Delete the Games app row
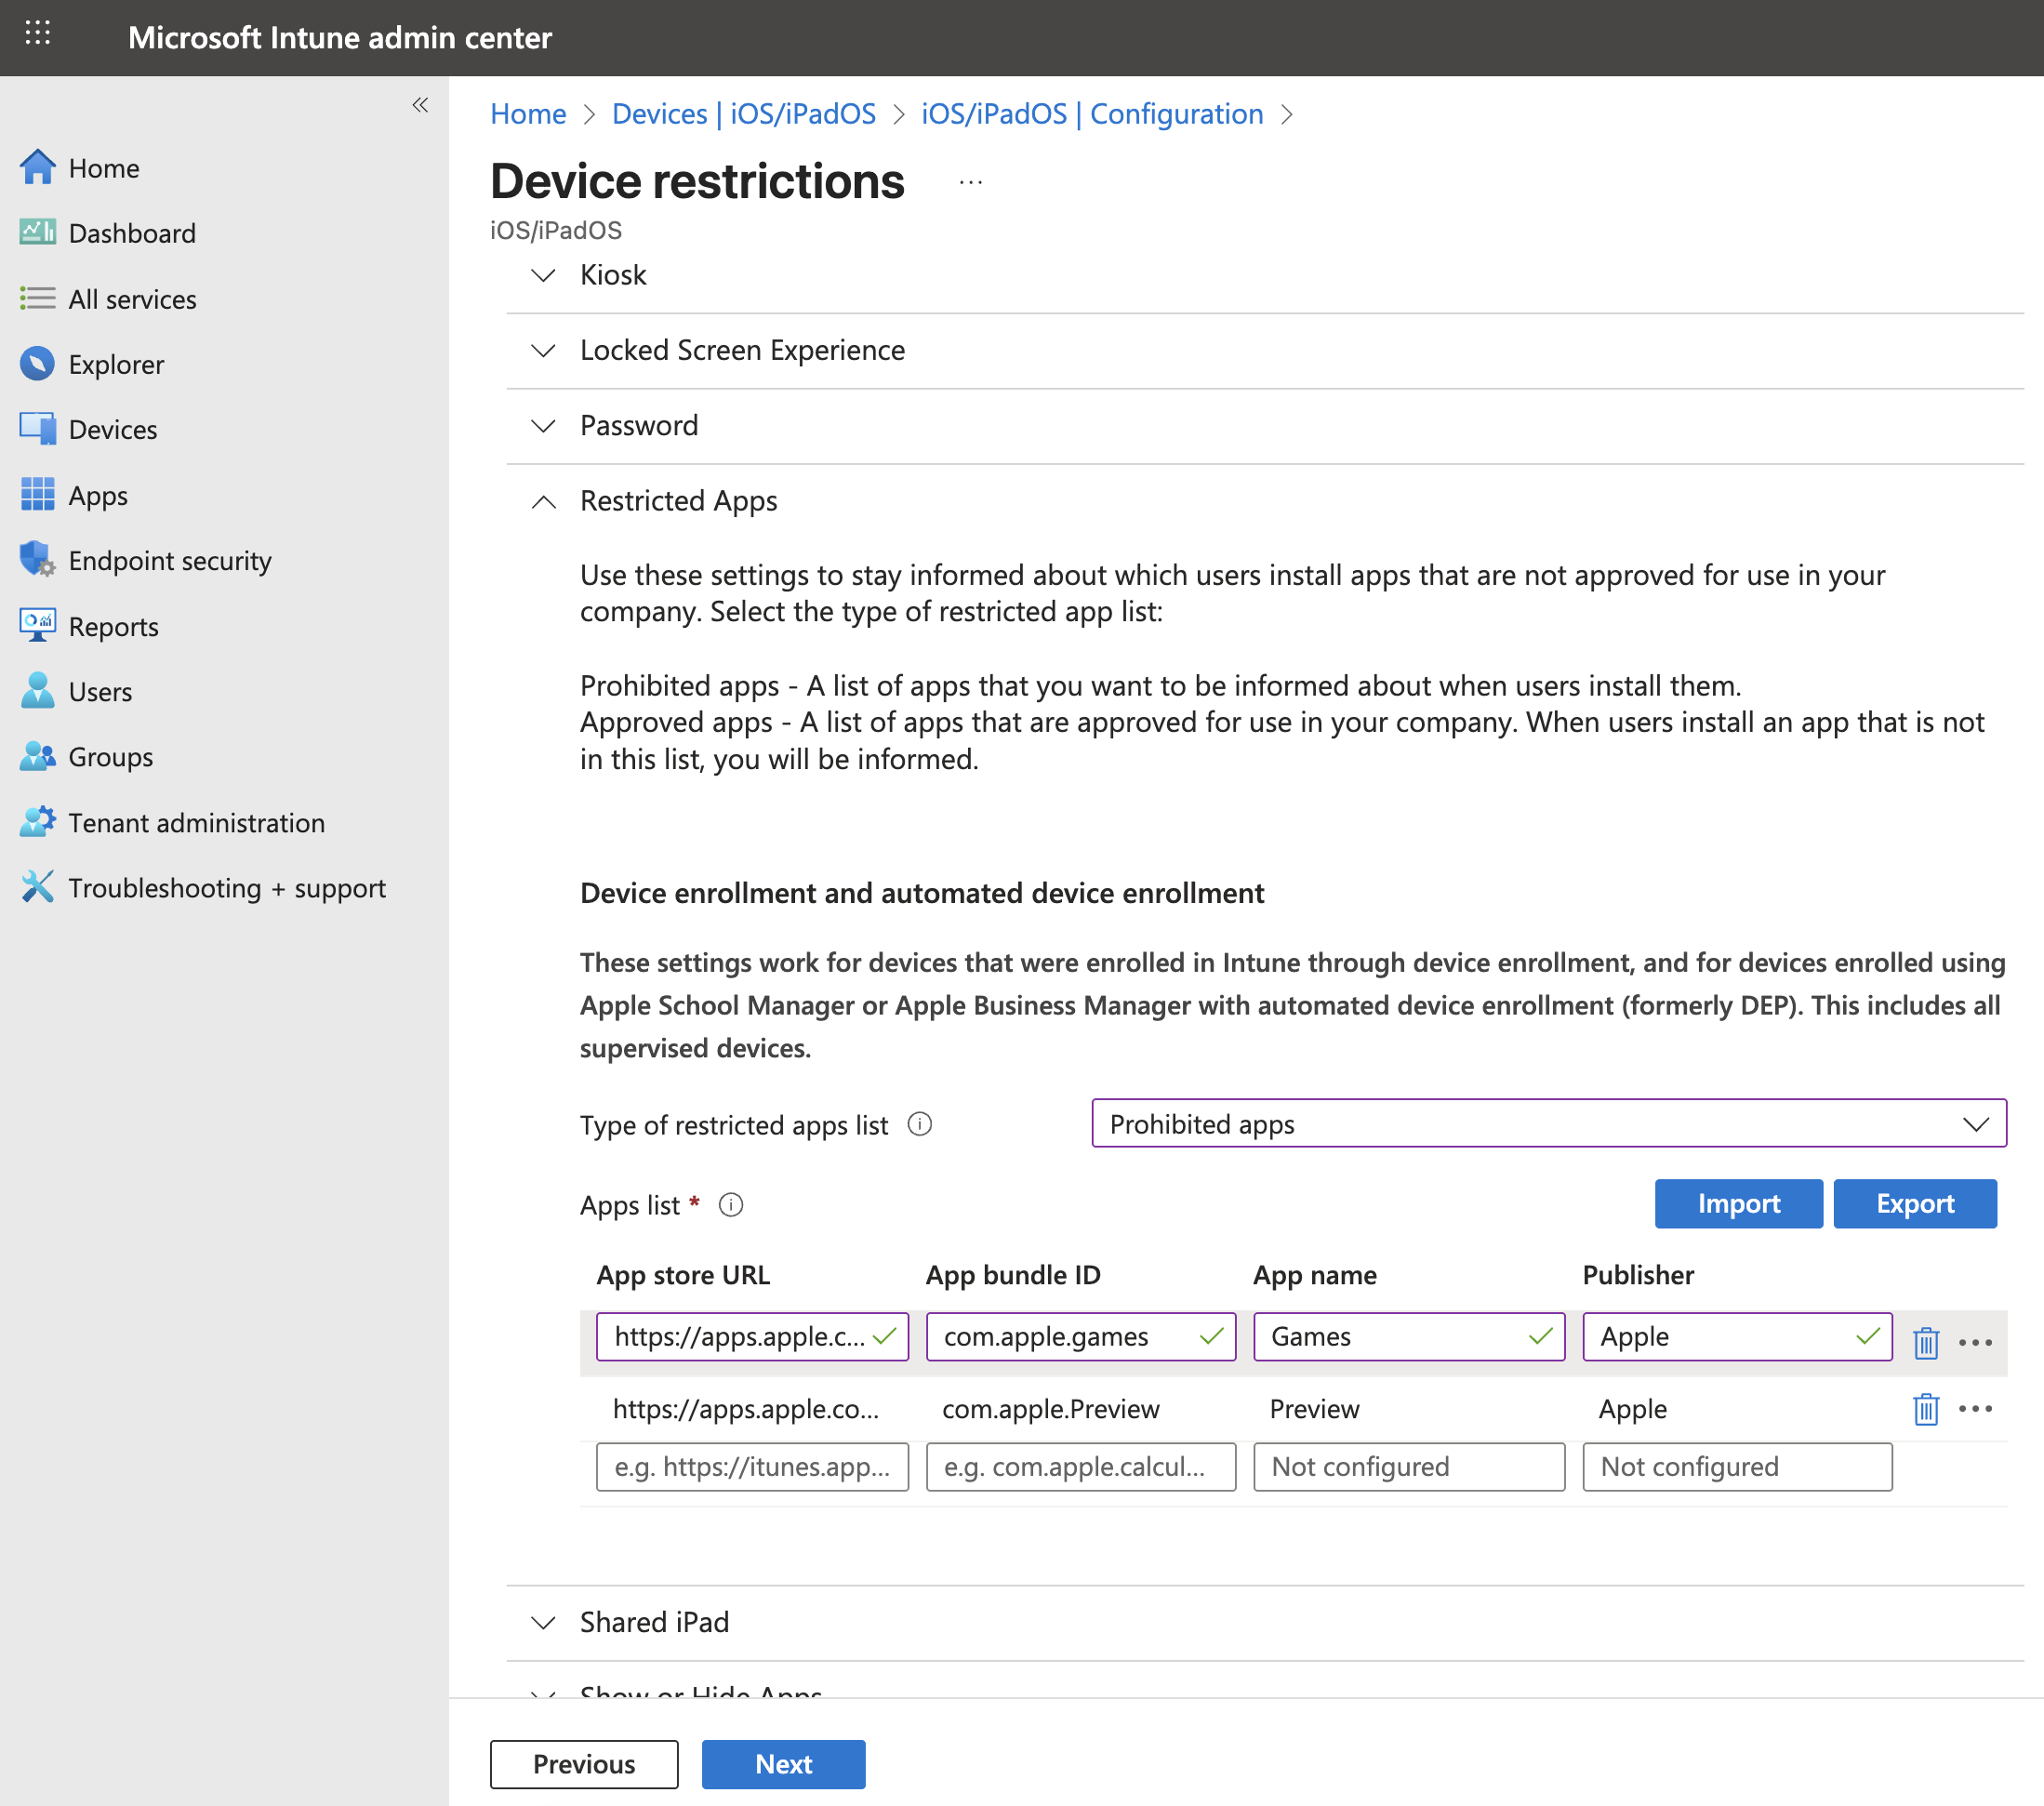 (1925, 1342)
